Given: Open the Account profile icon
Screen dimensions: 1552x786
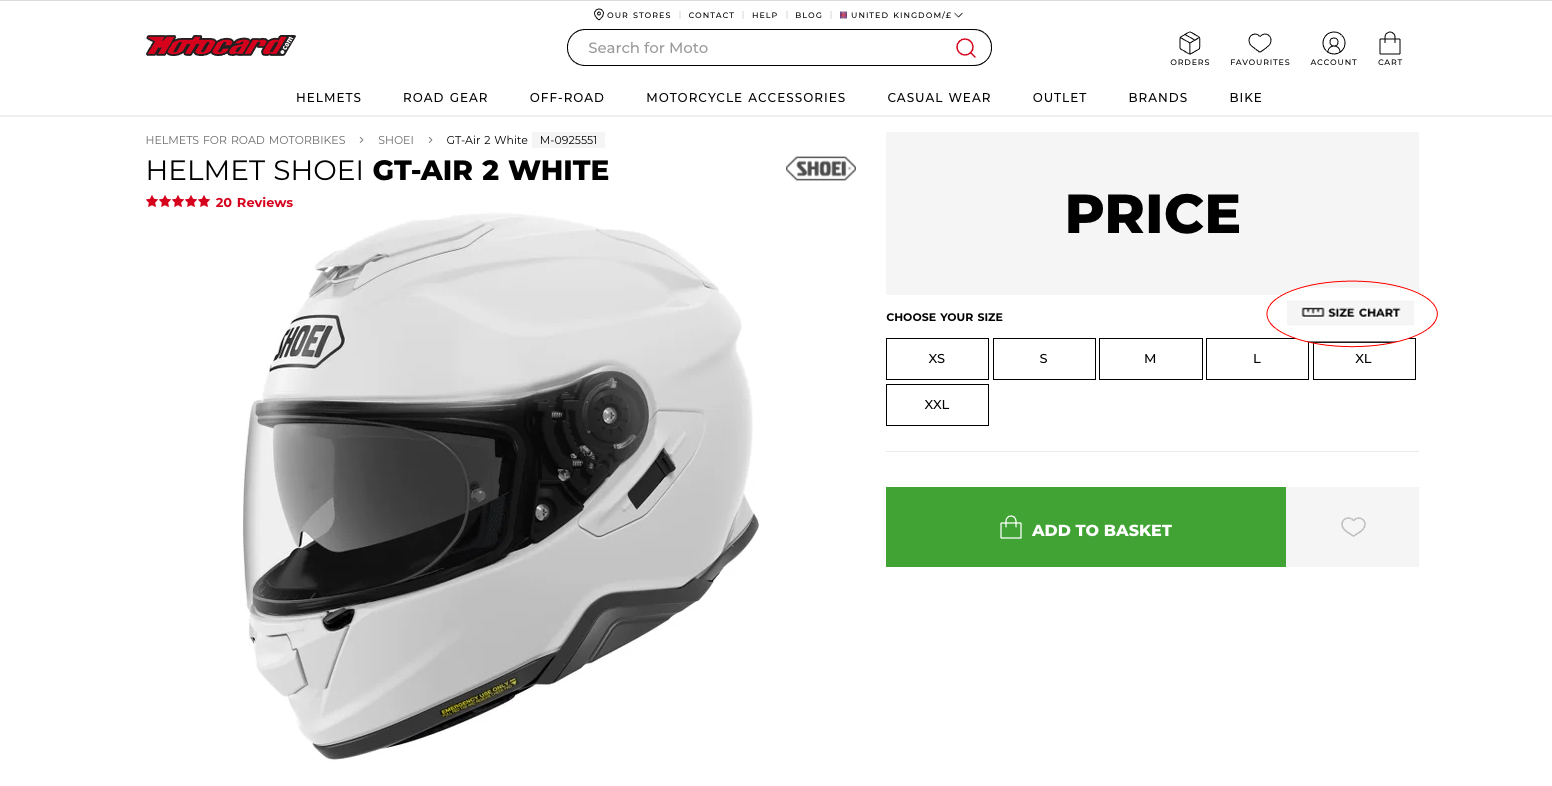Looking at the screenshot, I should coord(1333,43).
